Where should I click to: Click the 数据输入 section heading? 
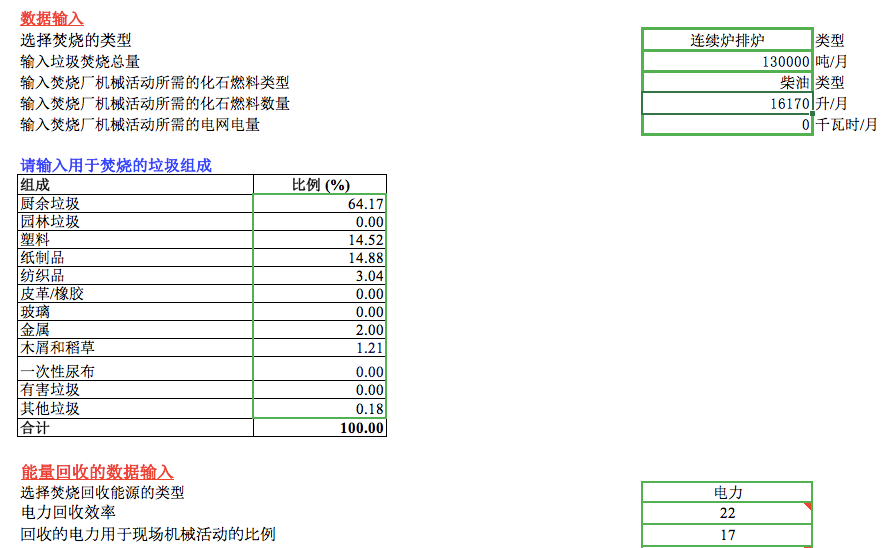click(x=52, y=19)
